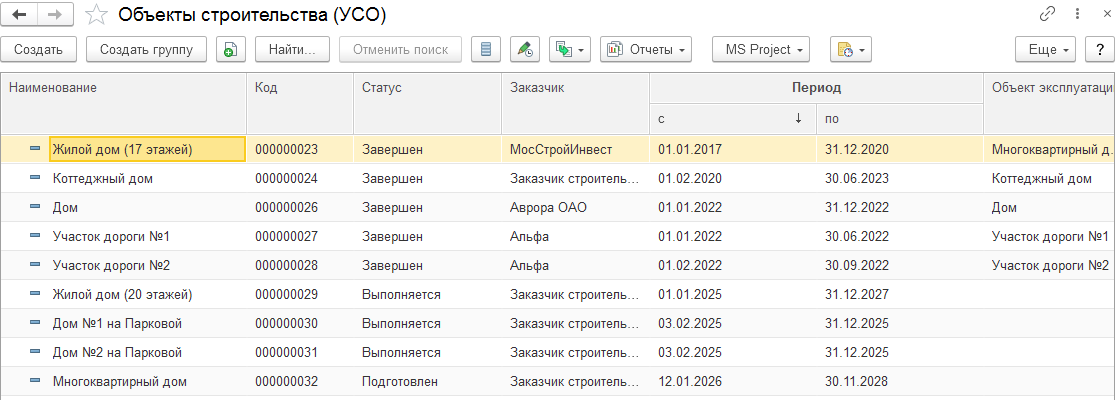The height and width of the screenshot is (400, 1116).
Task: Open the three-dots window menu
Action: coord(1074,14)
